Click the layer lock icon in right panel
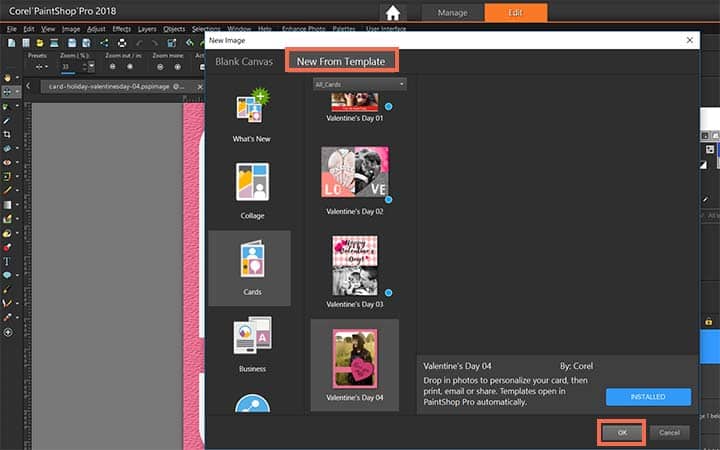 tap(709, 321)
